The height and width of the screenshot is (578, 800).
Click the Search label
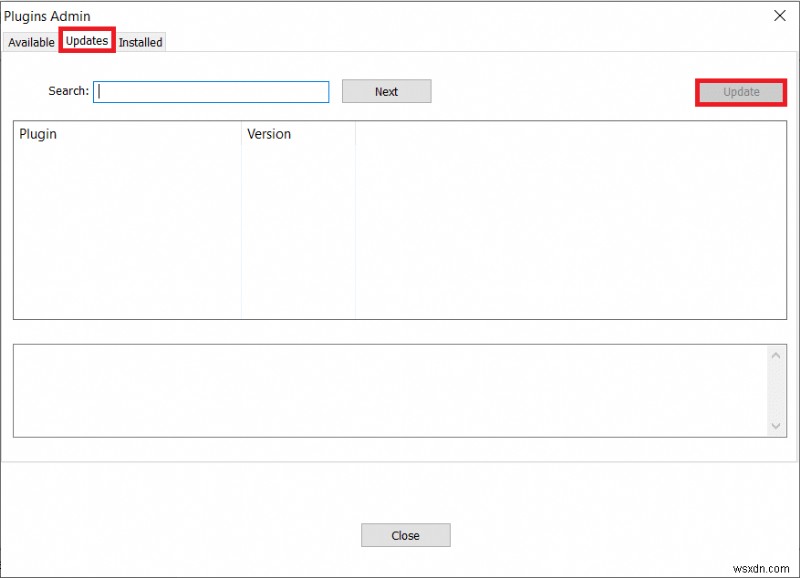68,91
